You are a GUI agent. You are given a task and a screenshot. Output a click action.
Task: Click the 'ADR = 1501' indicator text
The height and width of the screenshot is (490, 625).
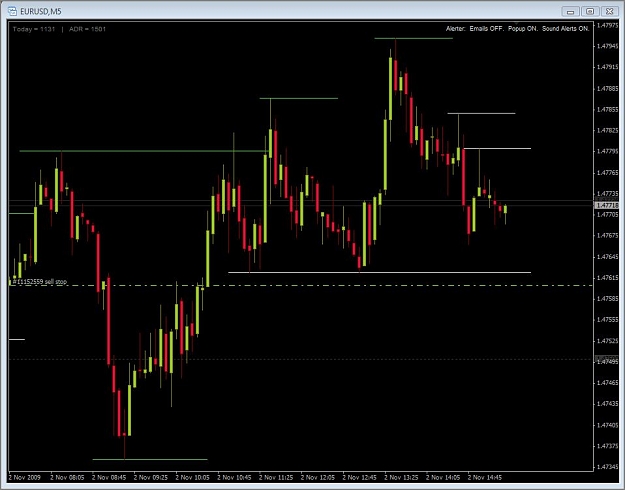(87, 29)
